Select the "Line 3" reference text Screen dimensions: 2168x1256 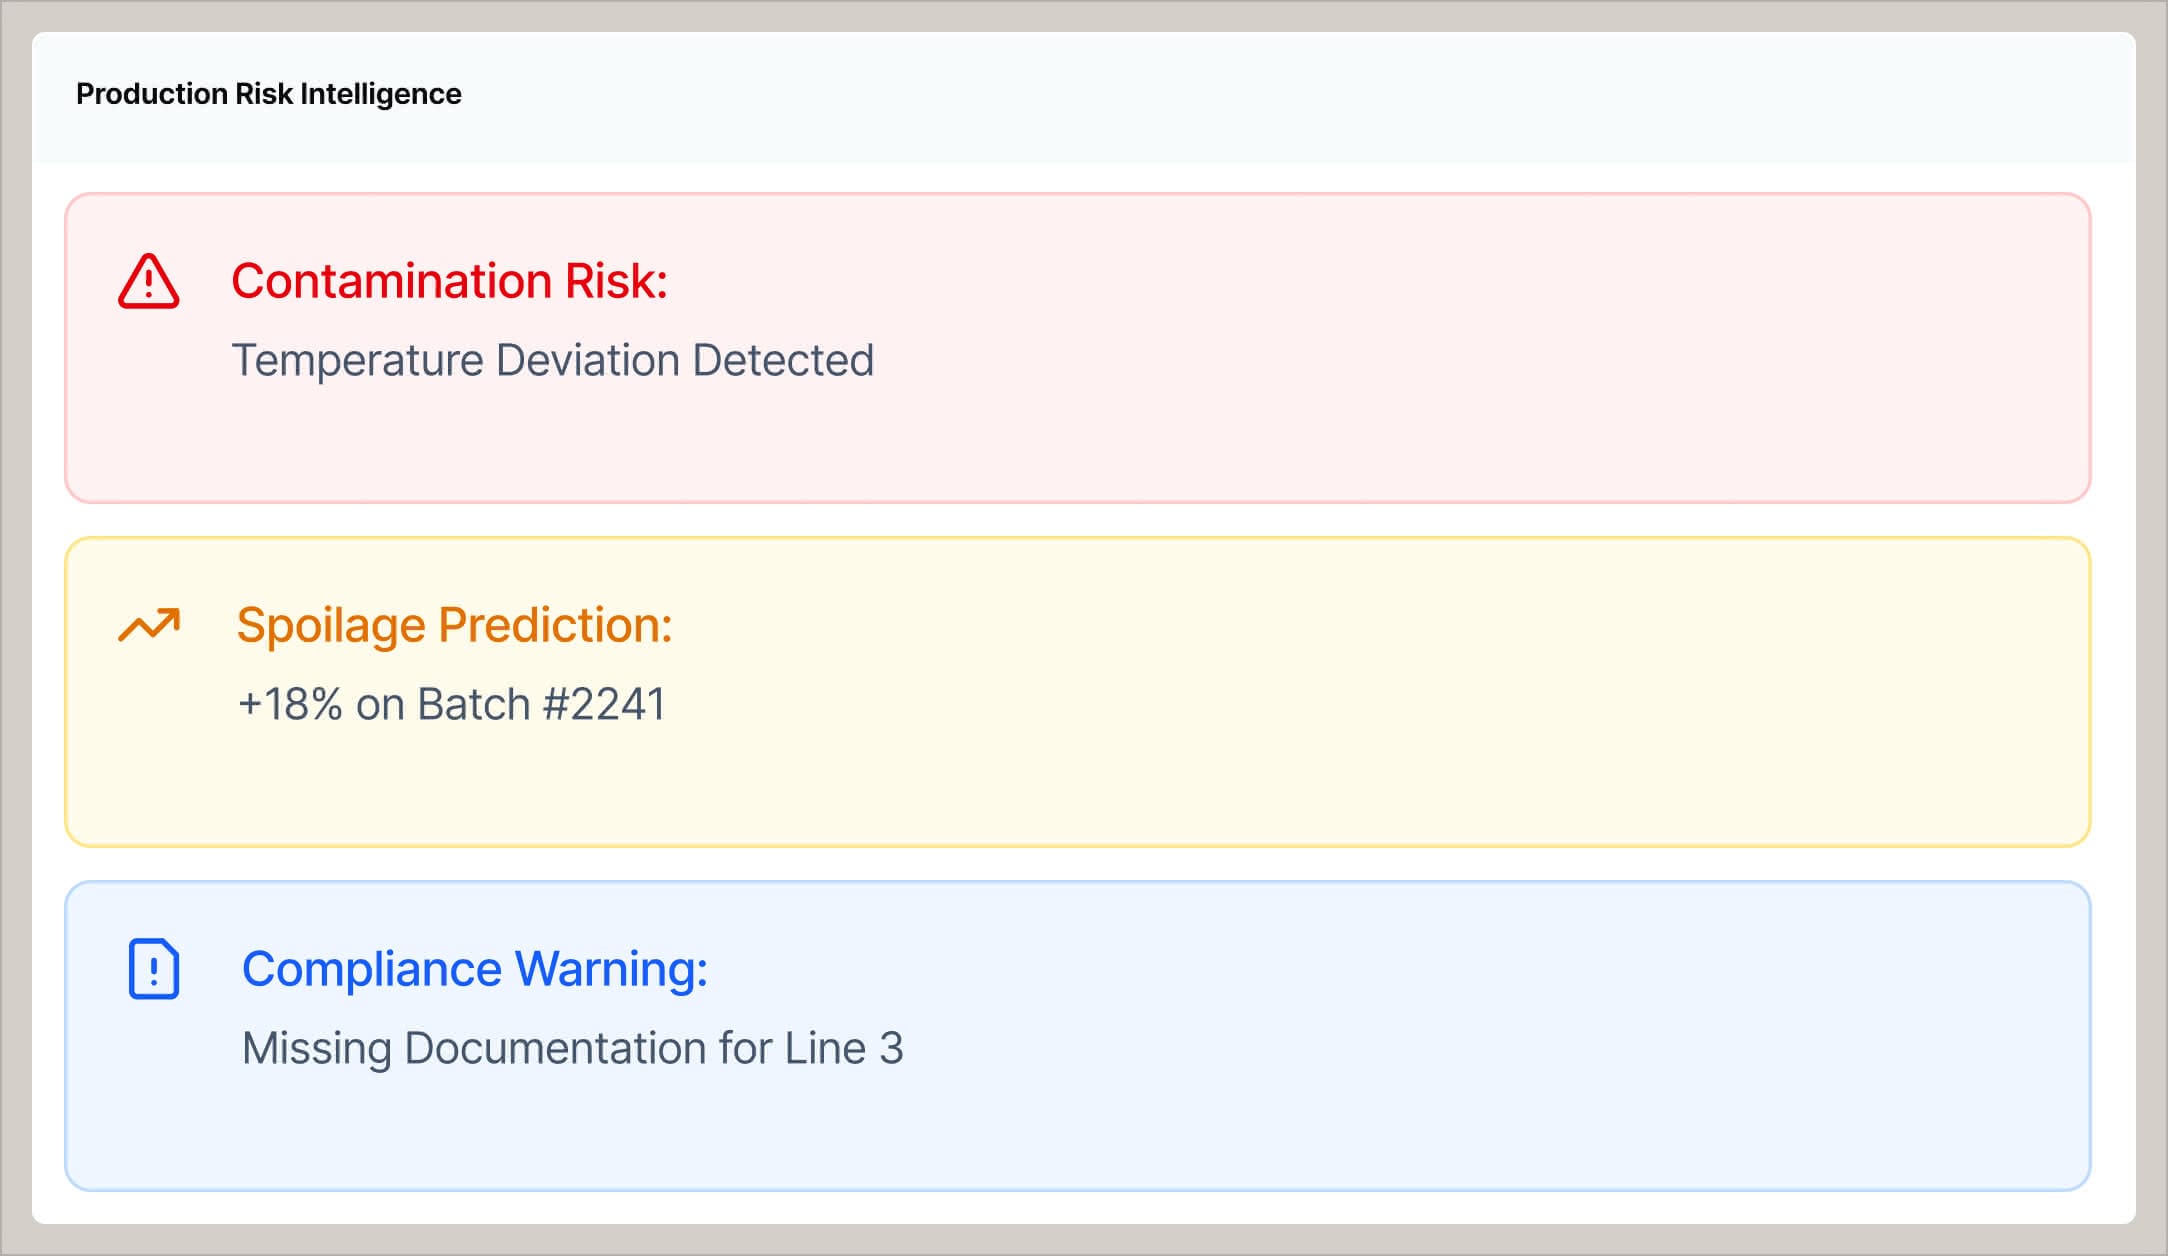pos(843,1048)
